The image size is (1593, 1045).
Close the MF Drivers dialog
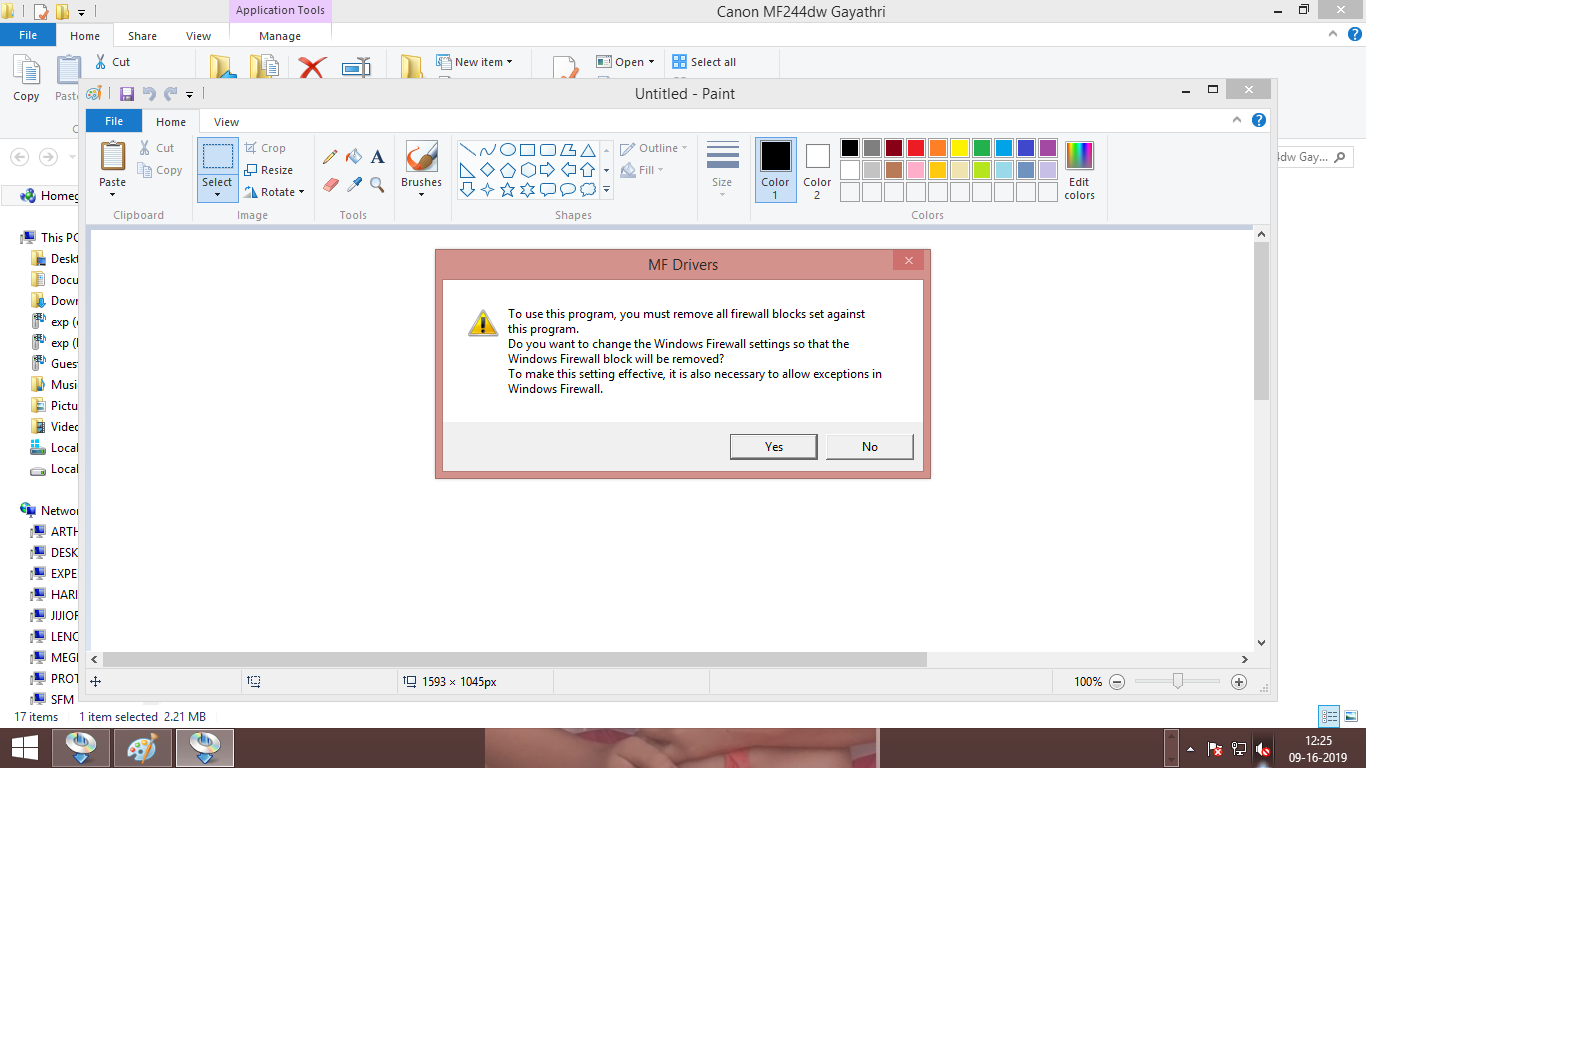point(909,261)
